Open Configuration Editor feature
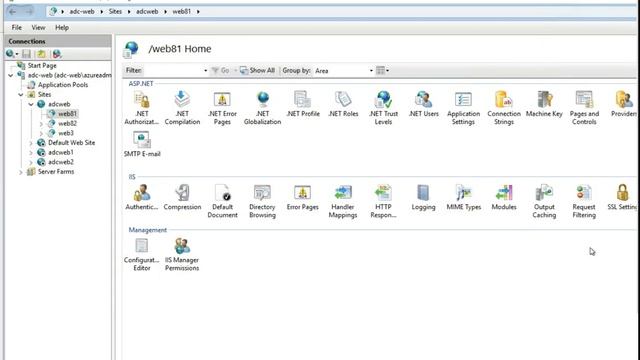 [x=142, y=254]
